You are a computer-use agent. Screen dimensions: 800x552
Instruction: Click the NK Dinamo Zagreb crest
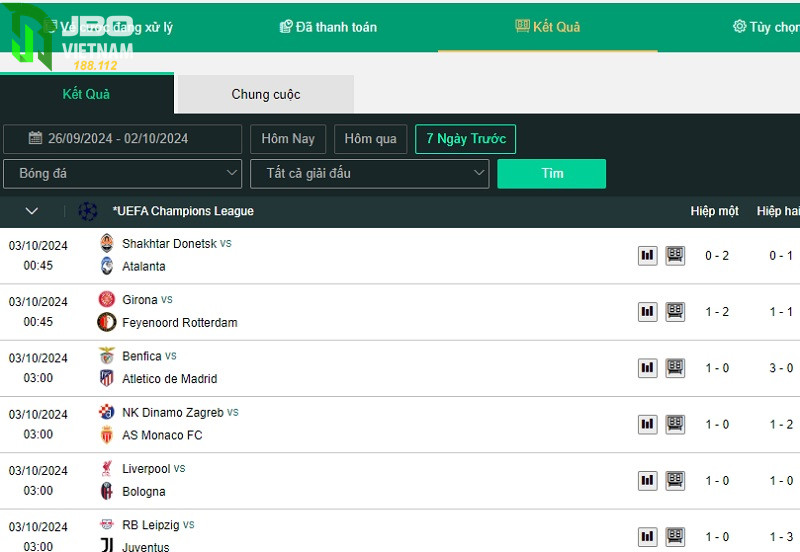107,412
